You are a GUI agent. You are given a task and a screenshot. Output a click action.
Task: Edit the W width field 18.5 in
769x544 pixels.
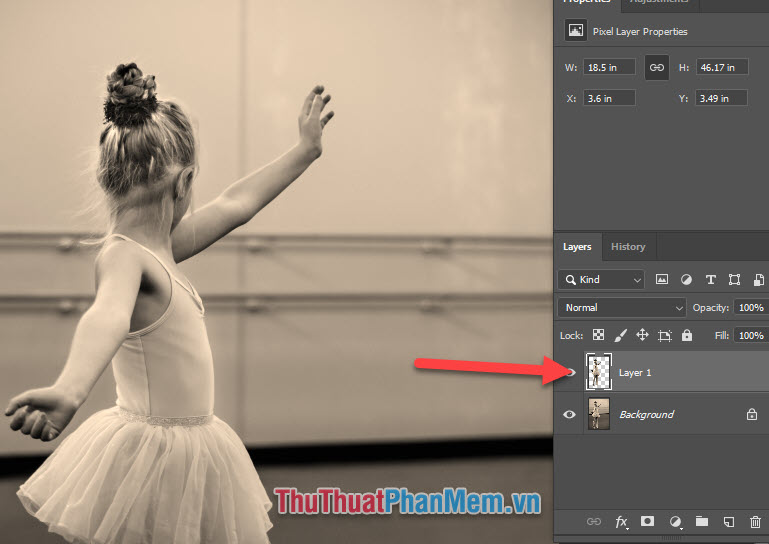point(609,67)
